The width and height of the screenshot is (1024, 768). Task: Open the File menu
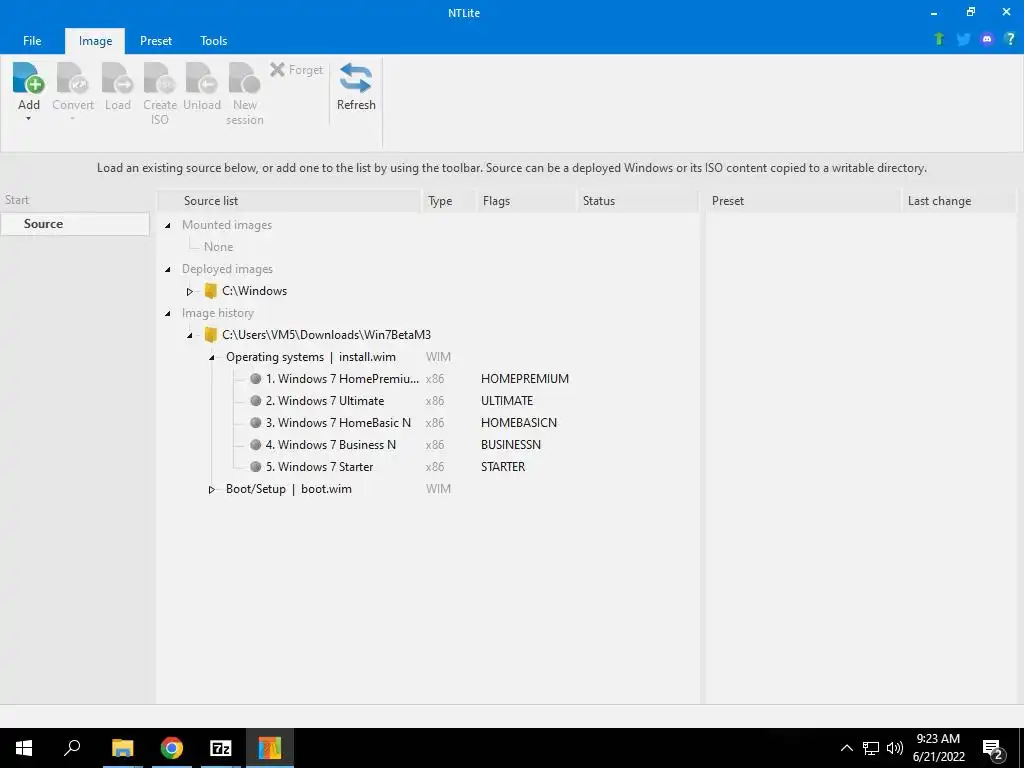click(32, 40)
